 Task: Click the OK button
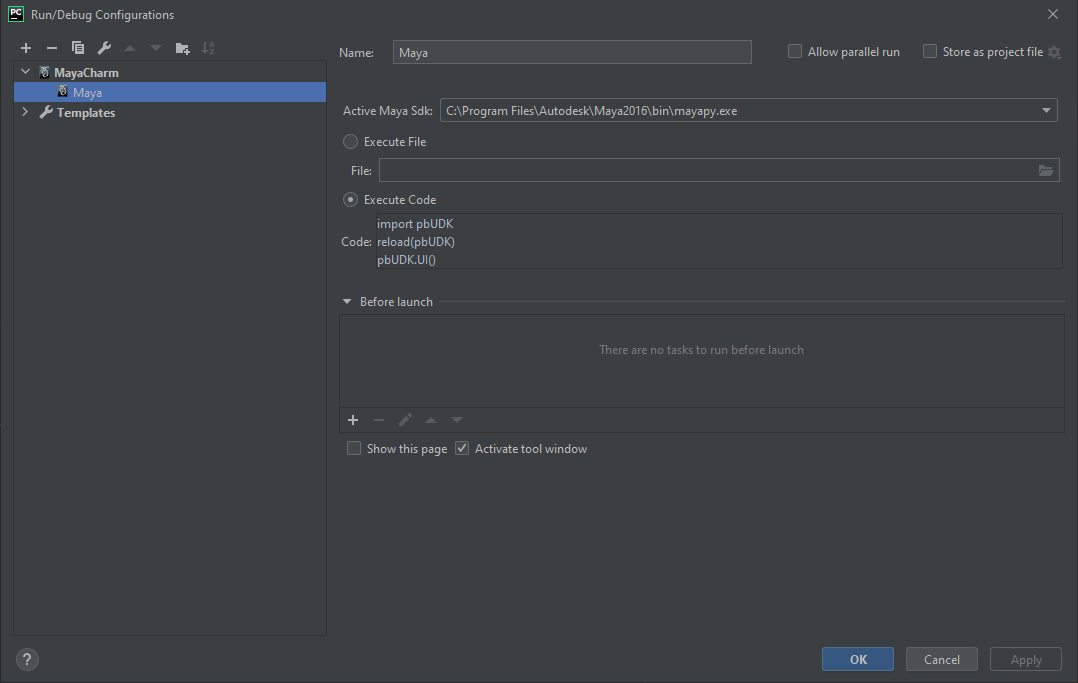[x=858, y=659]
